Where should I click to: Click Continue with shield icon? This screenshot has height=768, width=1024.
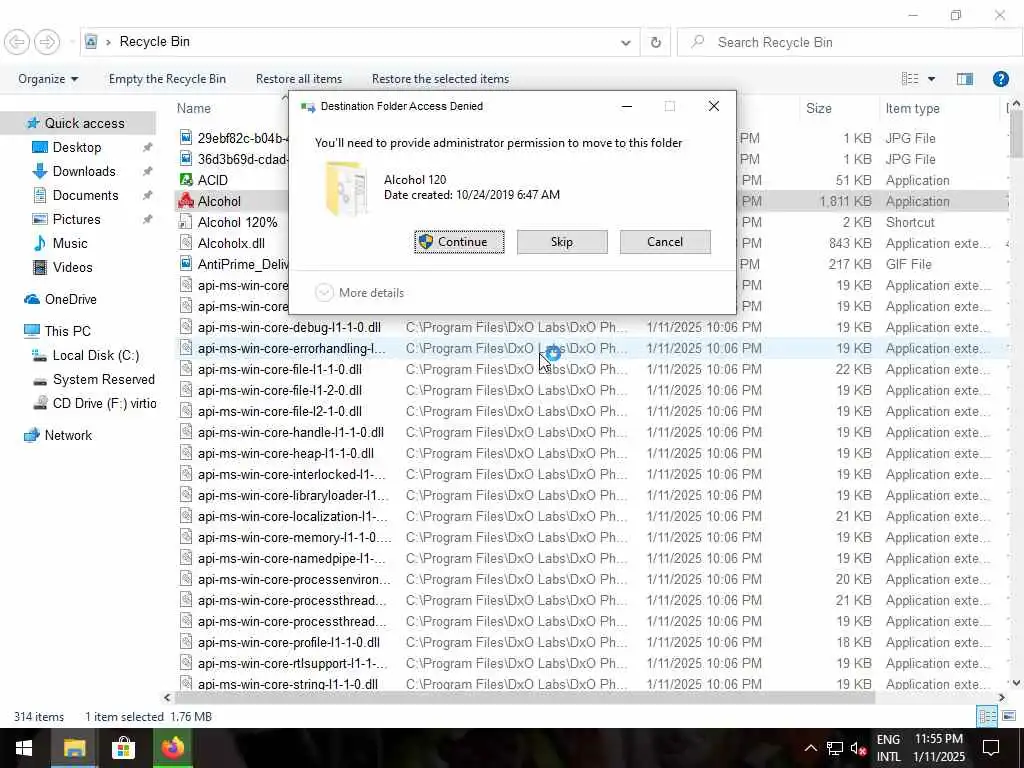(459, 242)
